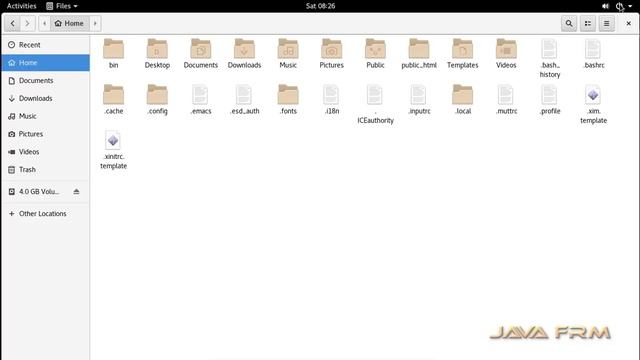This screenshot has width=640, height=360.
Task: Open the search magnifier button
Action: pos(569,24)
